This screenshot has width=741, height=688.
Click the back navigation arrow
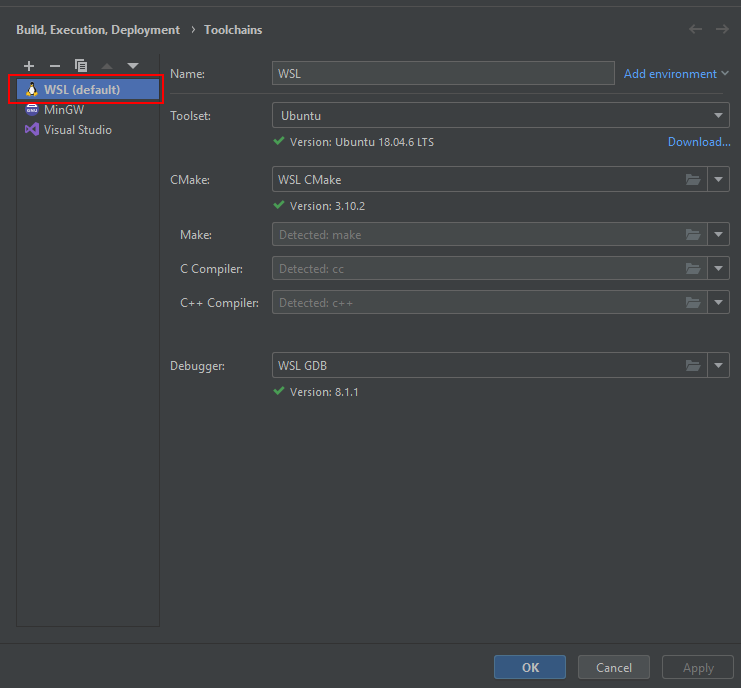696,29
